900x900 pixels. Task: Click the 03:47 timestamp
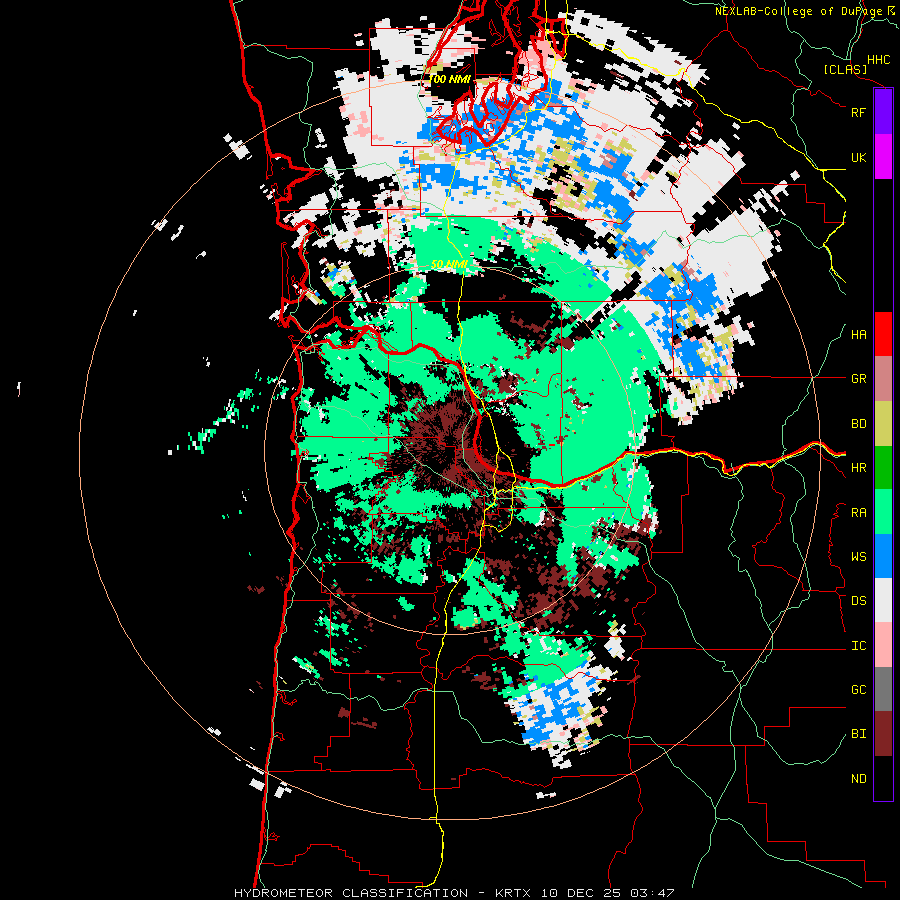[651, 893]
